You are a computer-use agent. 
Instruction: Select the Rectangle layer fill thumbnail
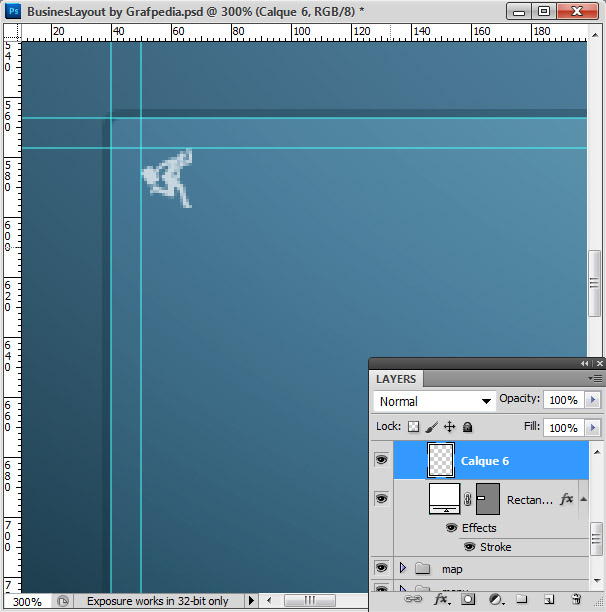(x=444, y=498)
